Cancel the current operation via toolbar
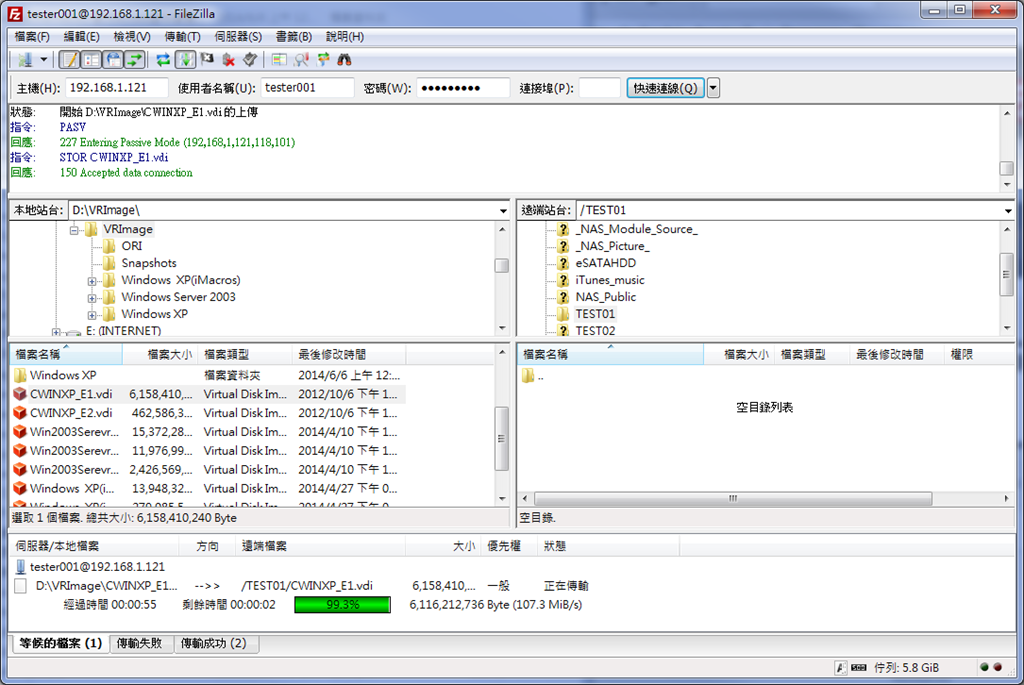The height and width of the screenshot is (685, 1024). (x=207, y=60)
